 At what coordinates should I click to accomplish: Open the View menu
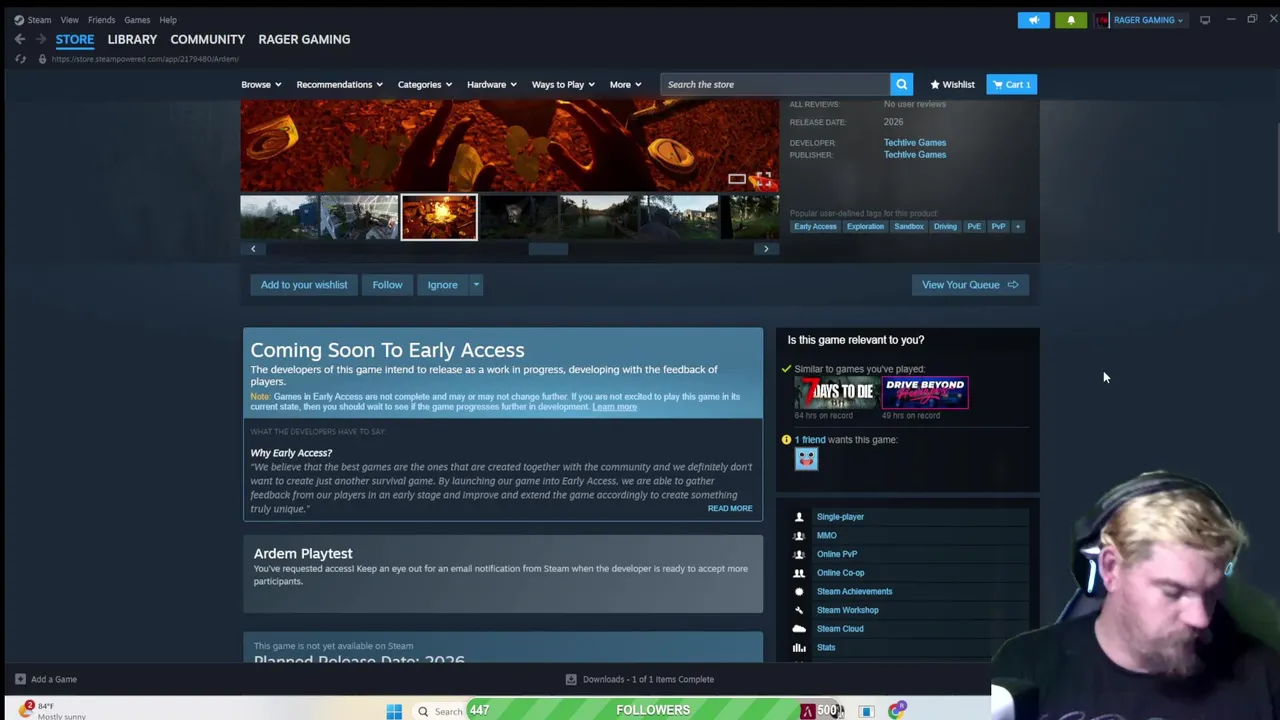(x=69, y=20)
